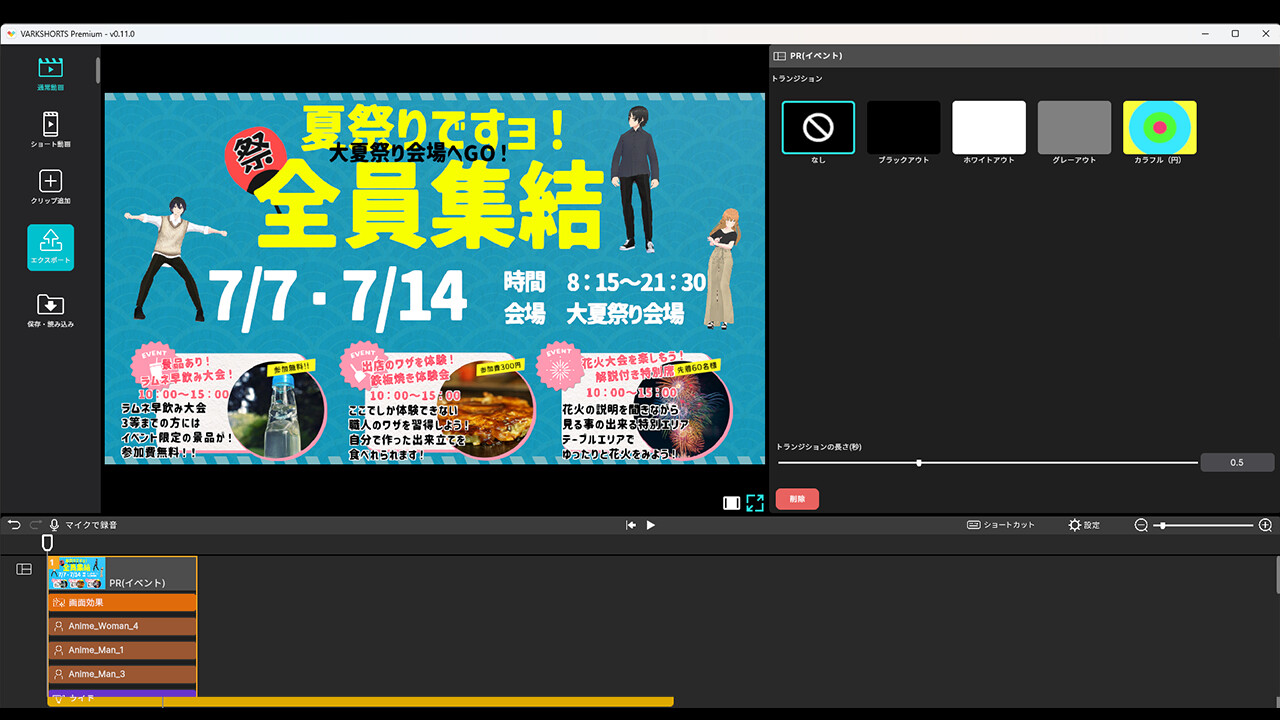Toggle the letterbox preview display icon
The width and height of the screenshot is (1280, 720).
(731, 503)
